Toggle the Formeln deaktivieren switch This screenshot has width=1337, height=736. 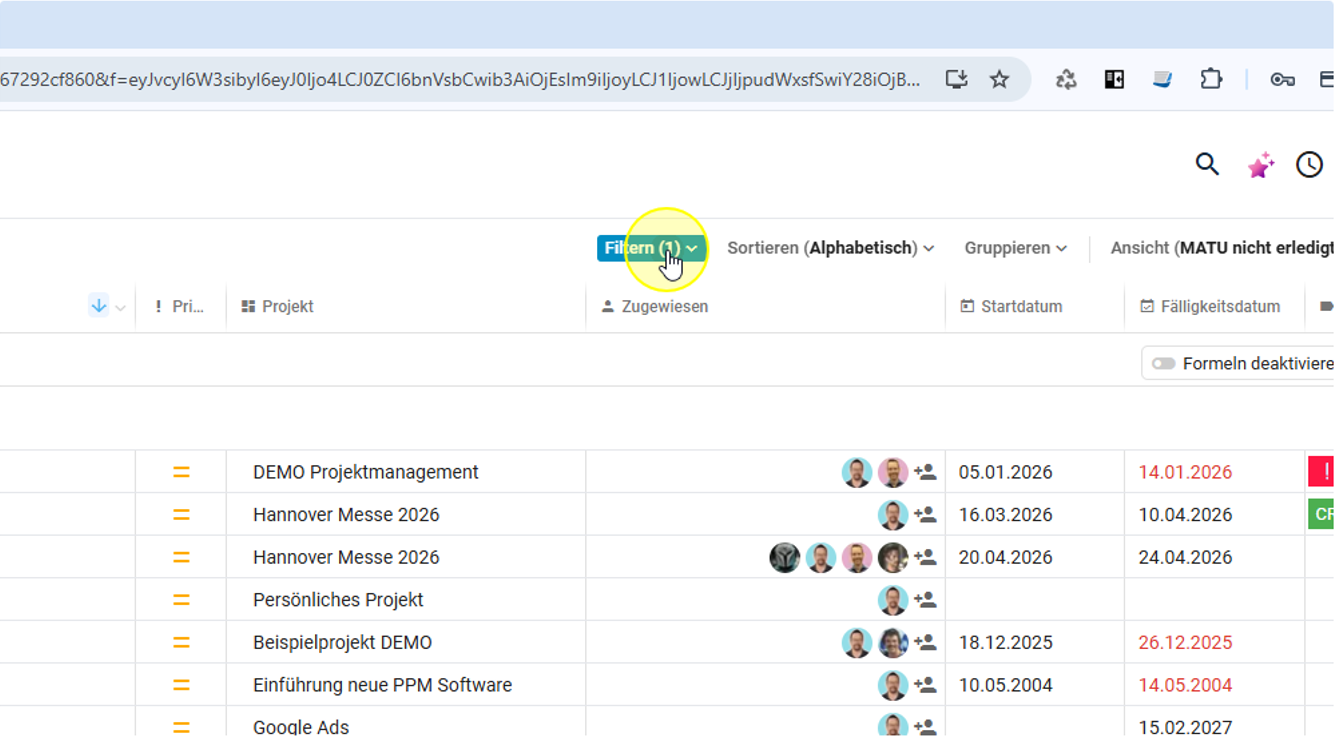click(1163, 364)
